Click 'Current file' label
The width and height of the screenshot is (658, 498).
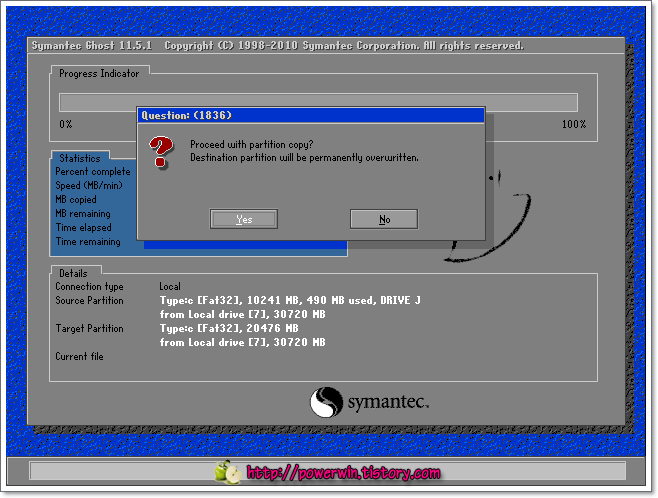click(79, 357)
